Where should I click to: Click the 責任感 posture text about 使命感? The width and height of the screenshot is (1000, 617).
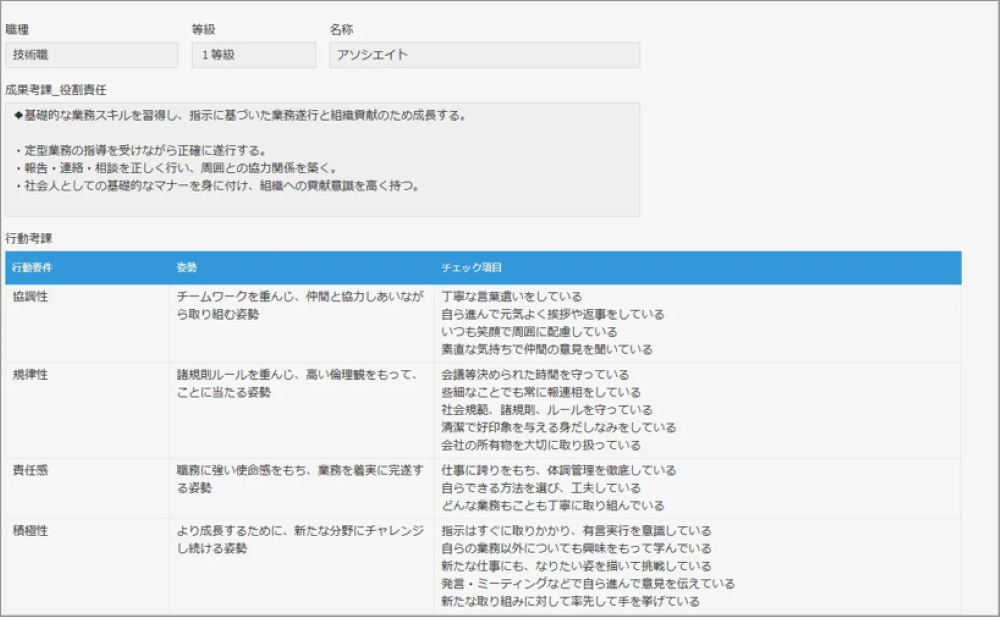coord(300,478)
